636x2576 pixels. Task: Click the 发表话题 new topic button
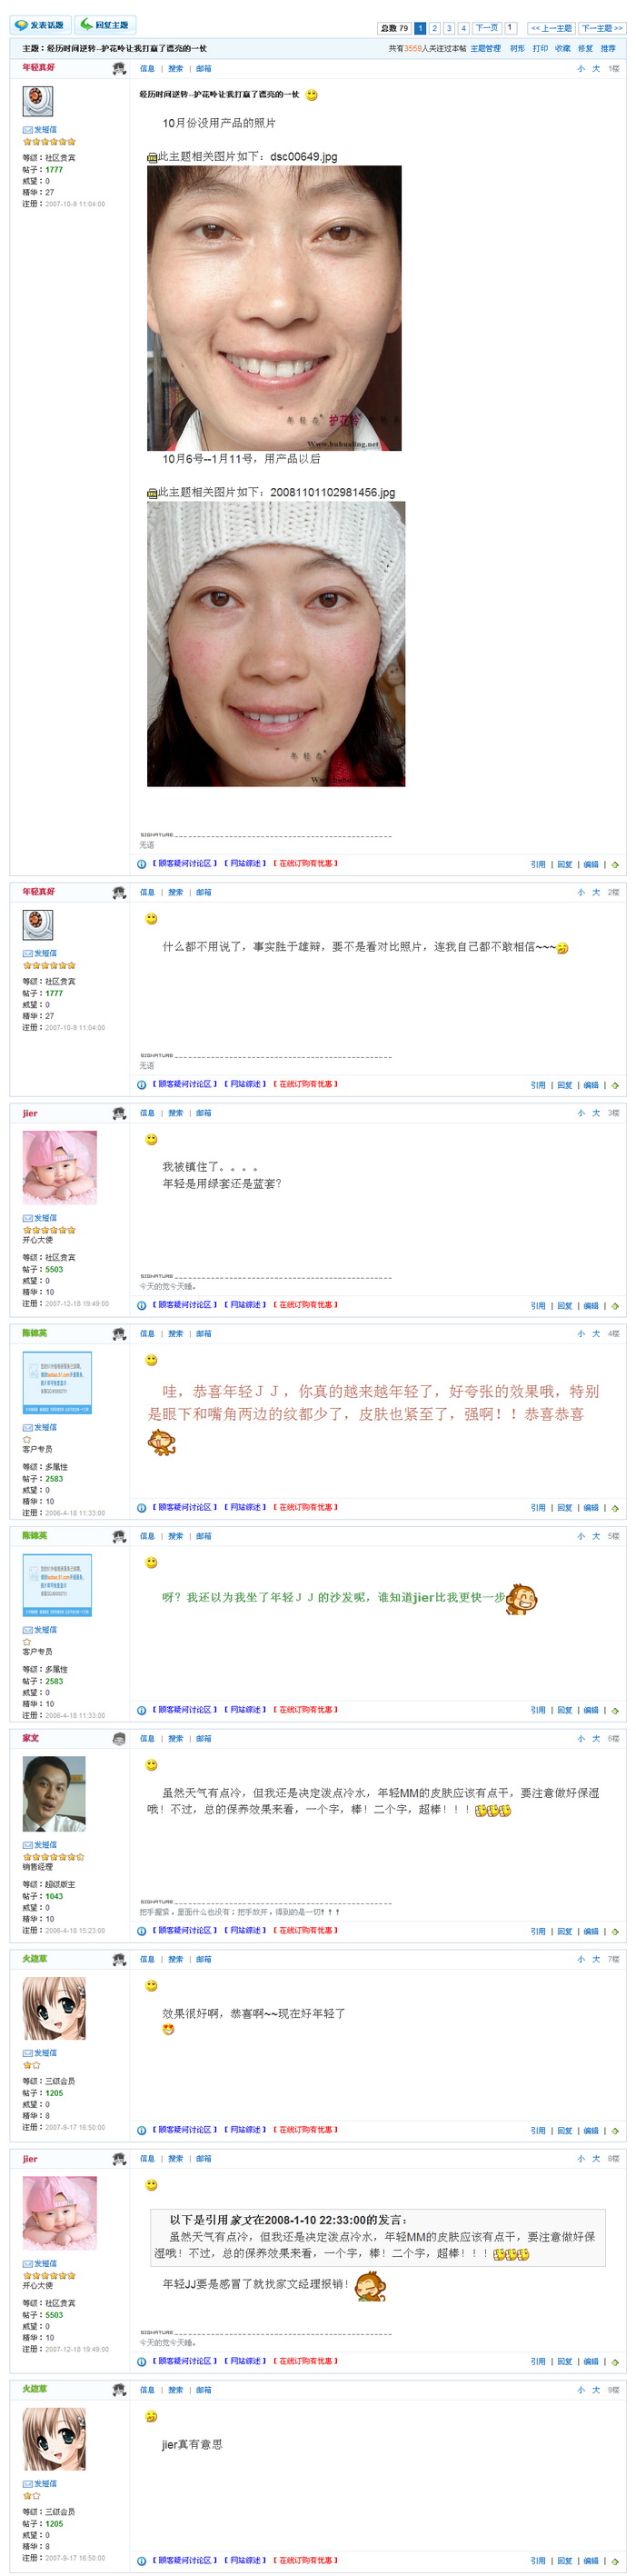tap(40, 25)
